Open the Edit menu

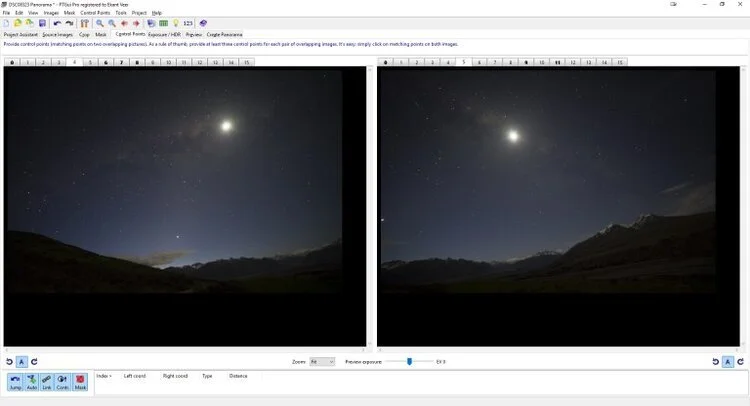tap(19, 13)
